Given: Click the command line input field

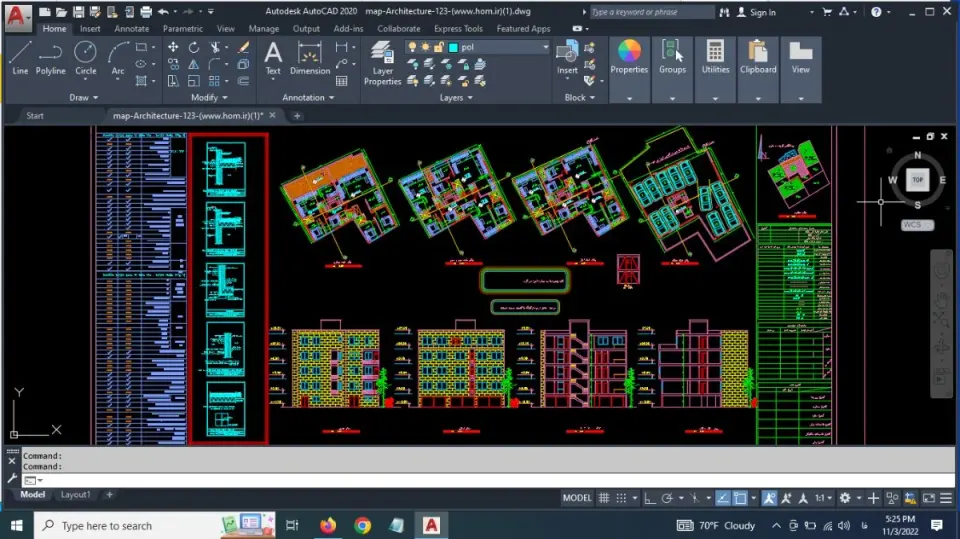Looking at the screenshot, I should coord(488,480).
